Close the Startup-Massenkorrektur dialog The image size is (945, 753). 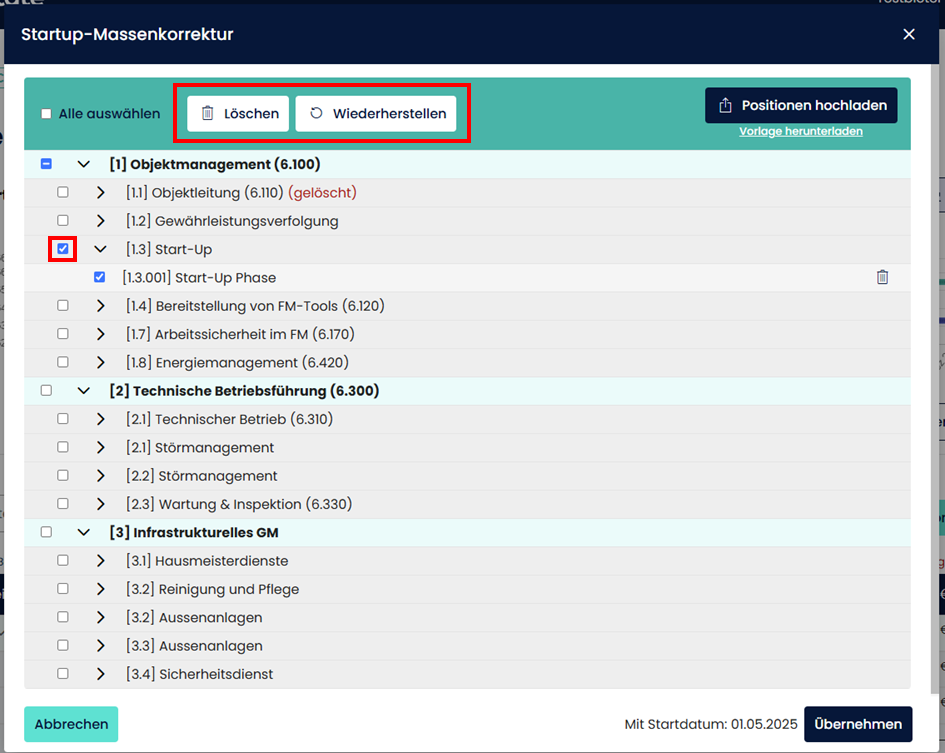click(908, 34)
